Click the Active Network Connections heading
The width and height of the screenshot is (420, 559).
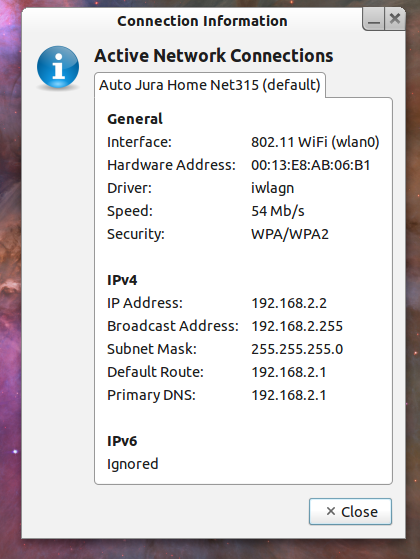click(214, 56)
